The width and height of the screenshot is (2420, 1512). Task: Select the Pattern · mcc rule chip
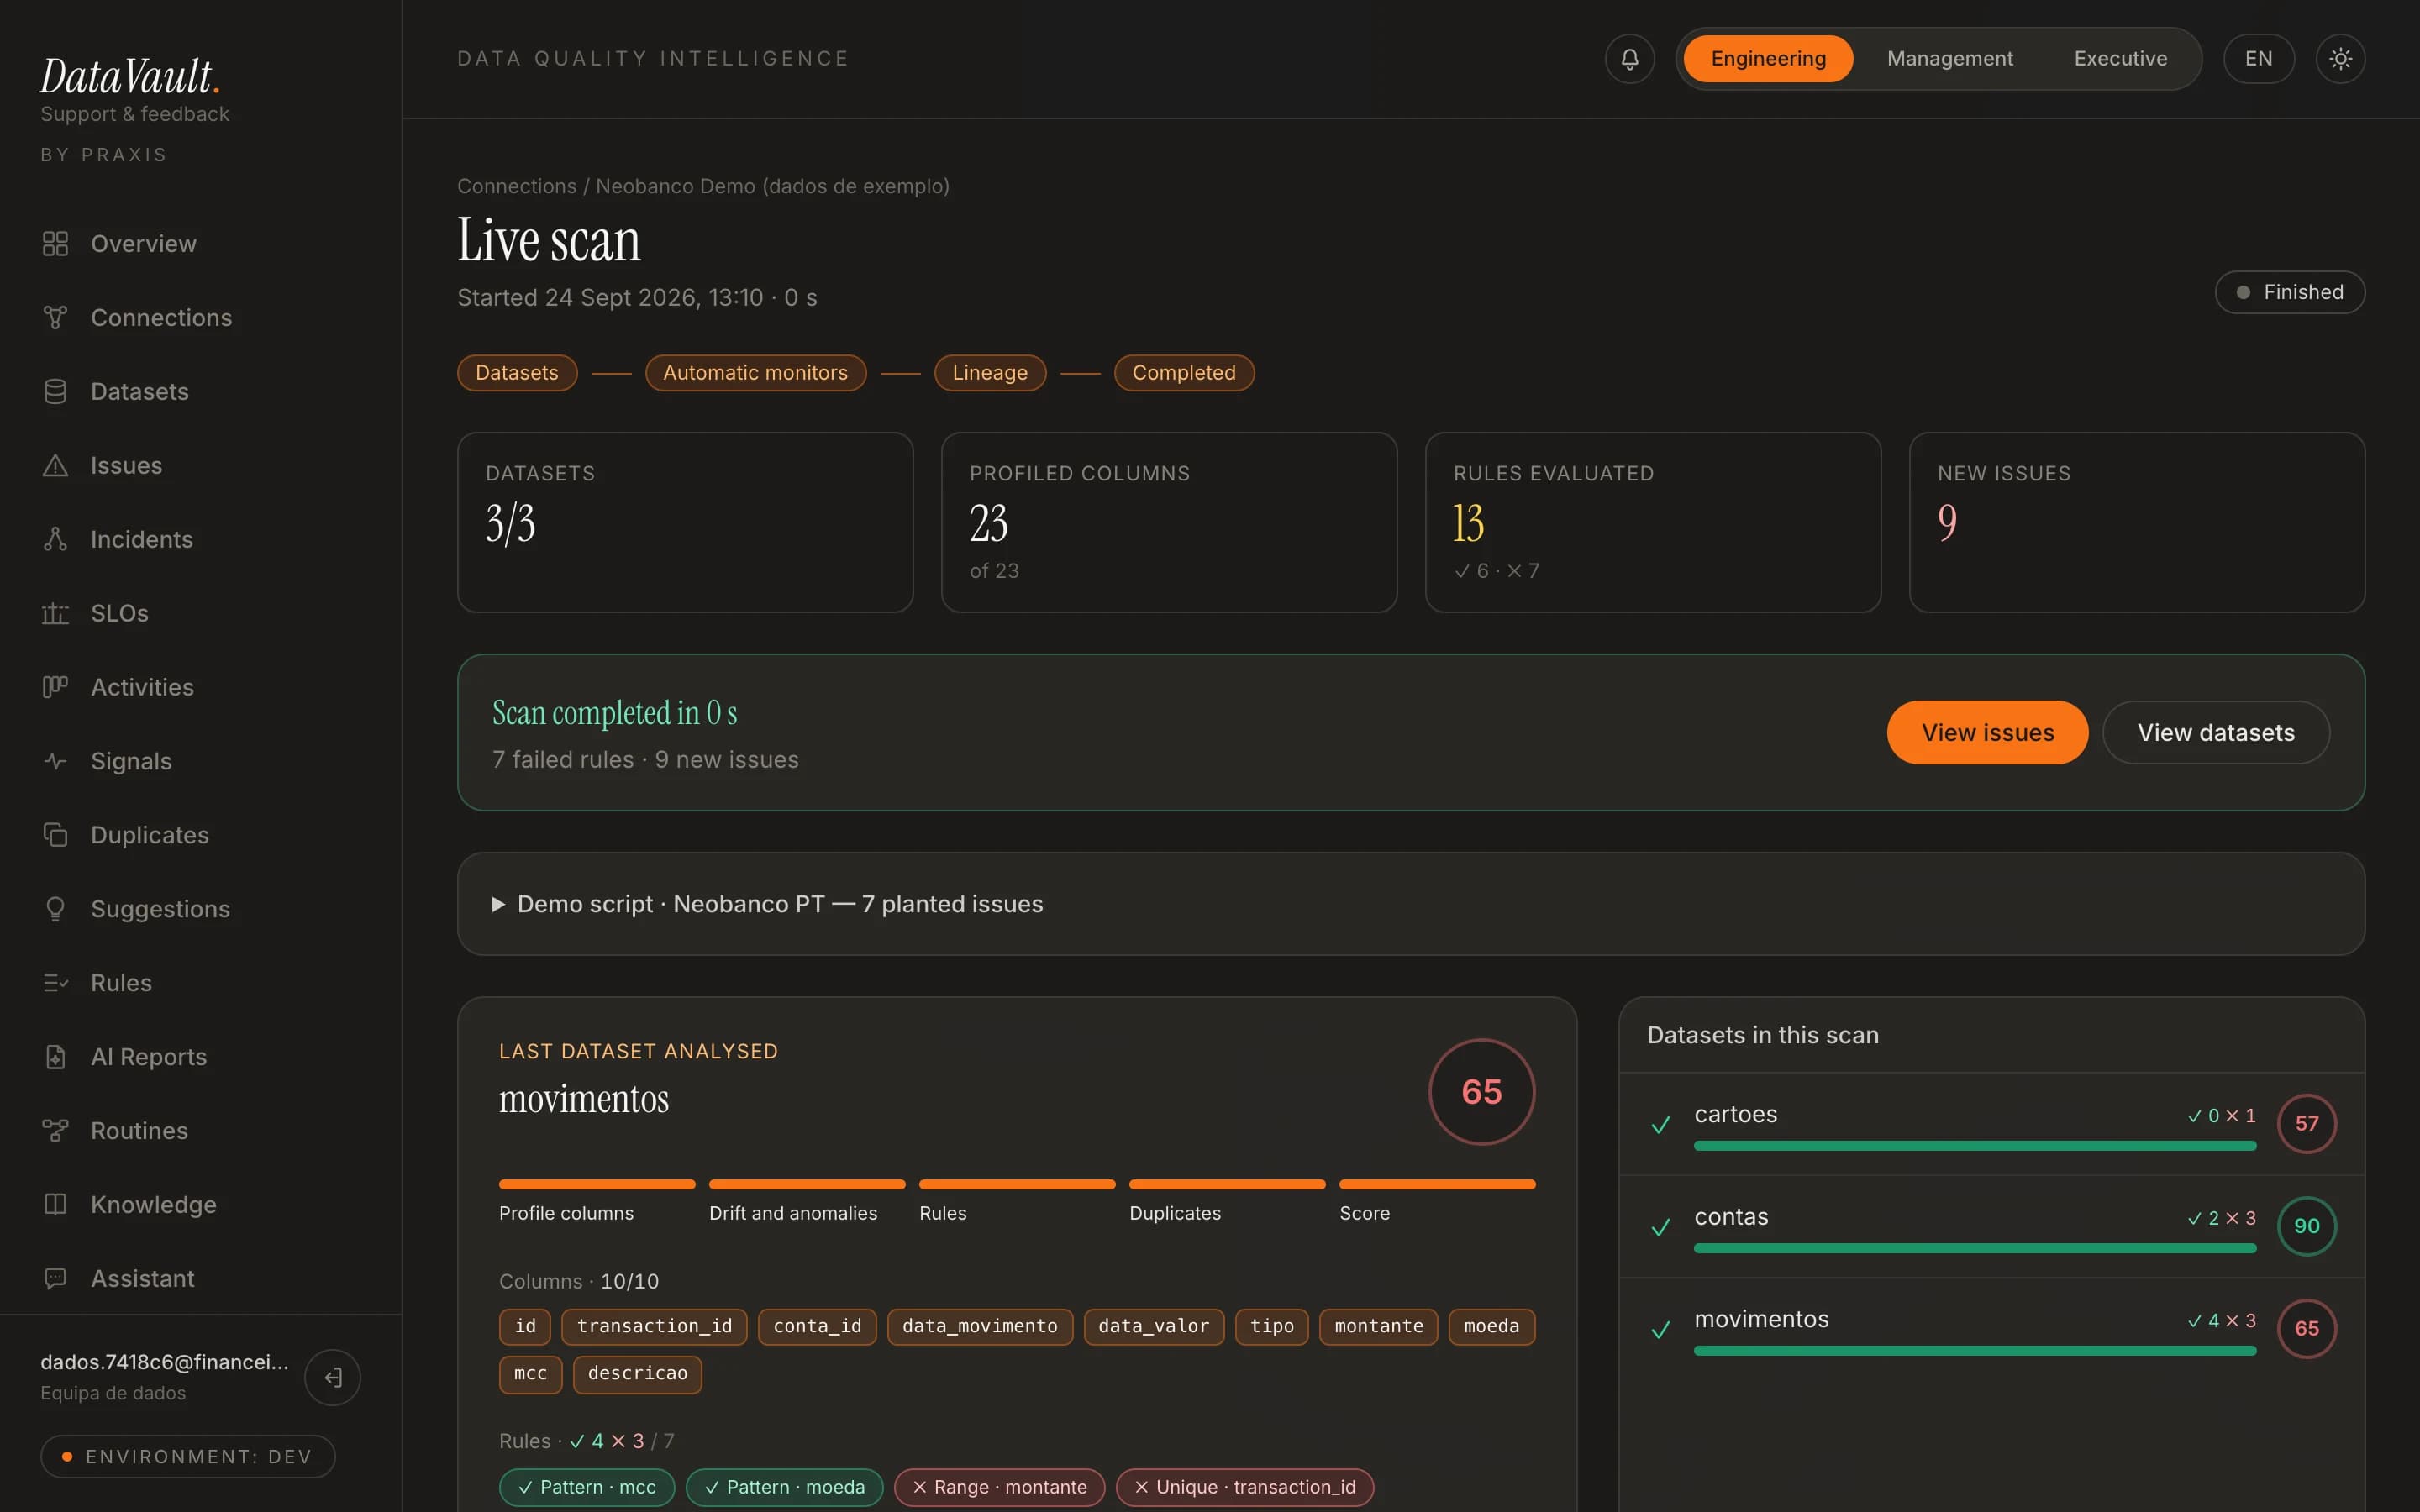587,1488
